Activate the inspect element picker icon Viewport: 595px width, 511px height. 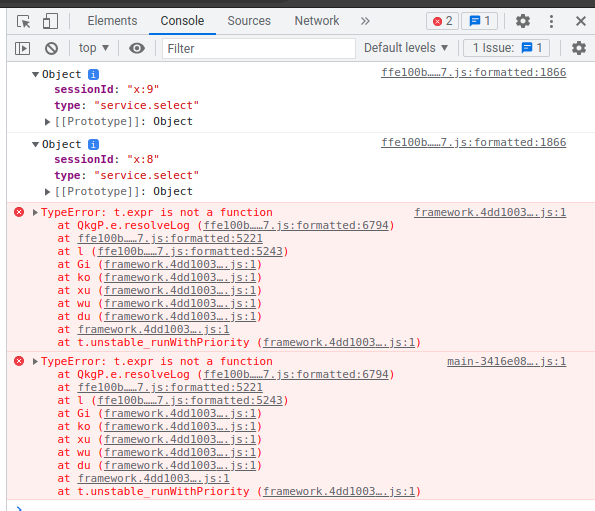click(x=24, y=21)
